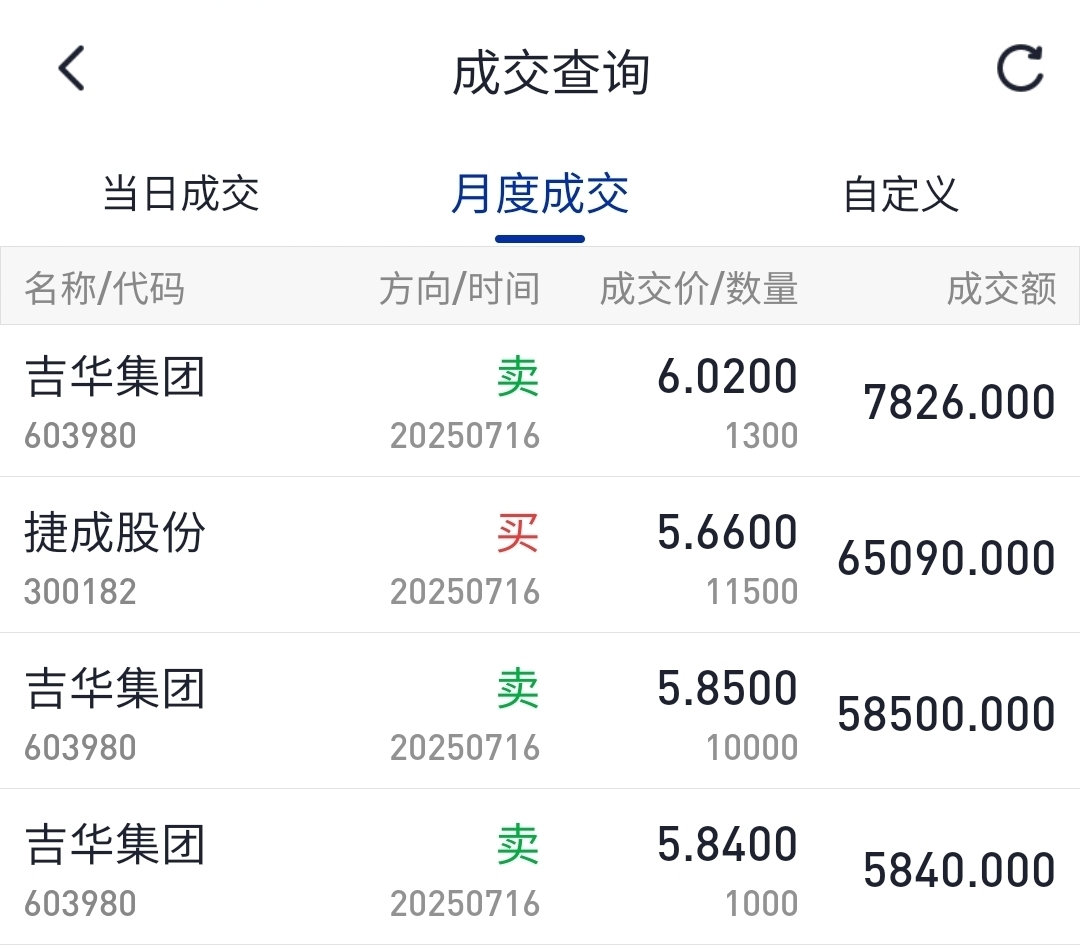Click the 成交额 column header
The width and height of the screenshot is (1080, 950).
pos(1002,289)
